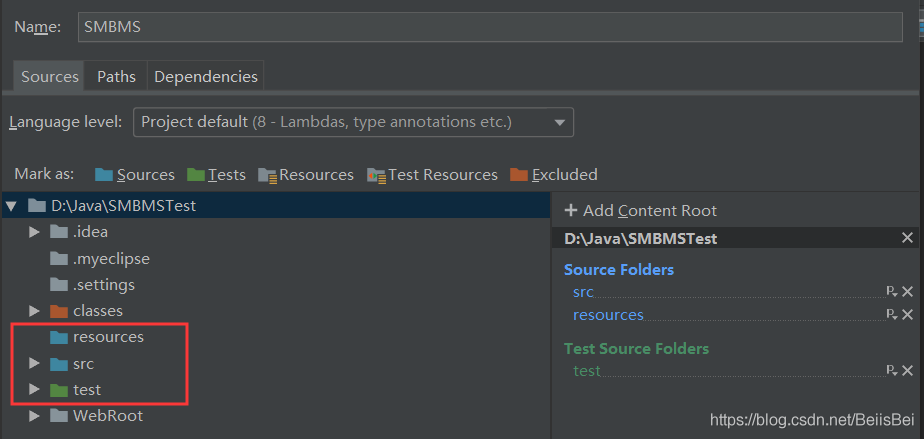Edit properties icon for src folder
The width and height of the screenshot is (924, 439).
(x=891, y=292)
